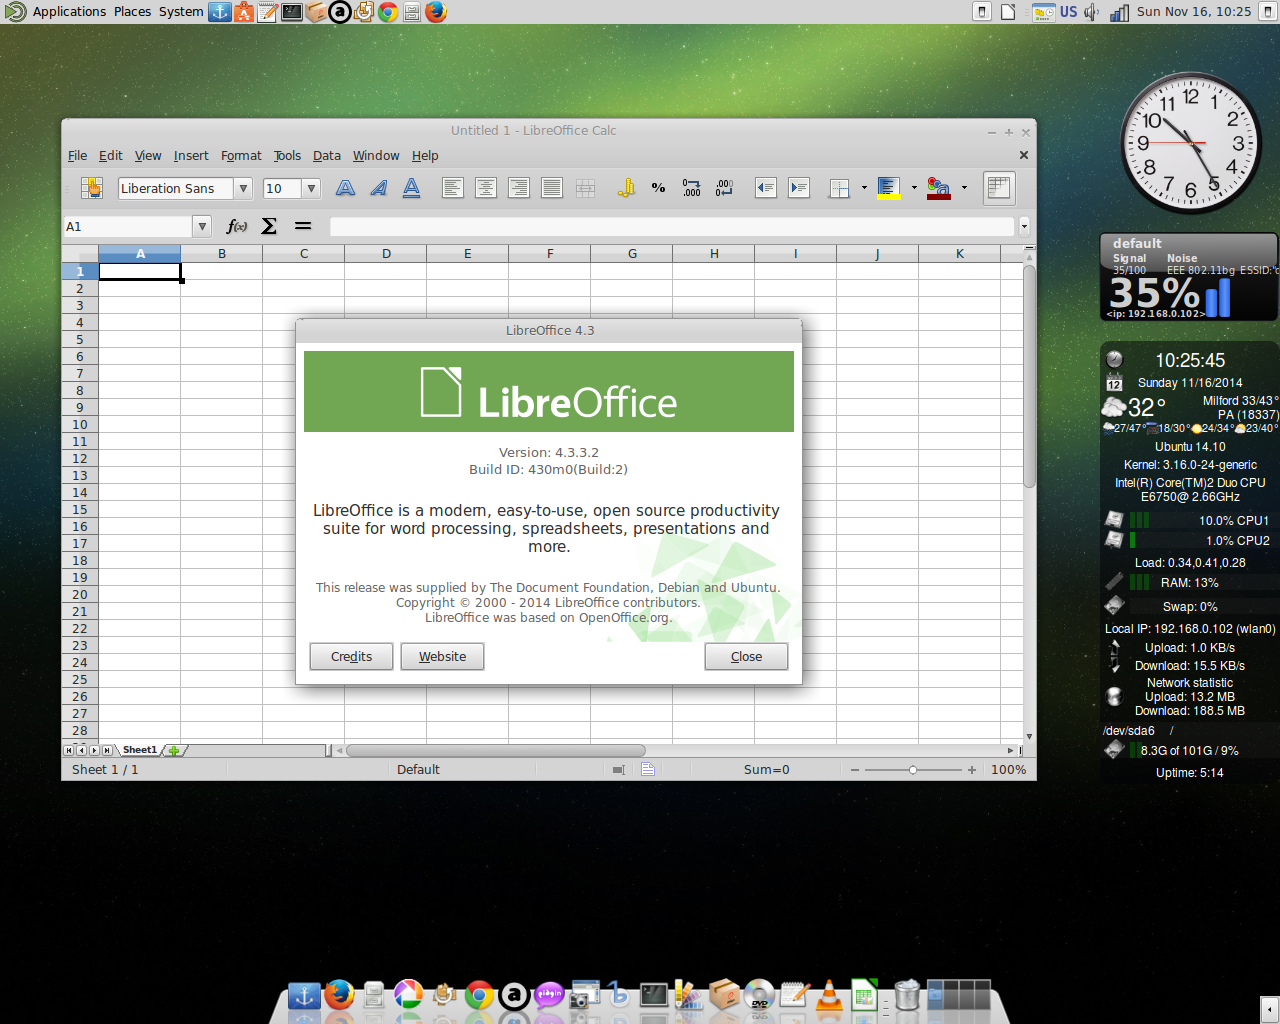Select column header K
This screenshot has width=1280, height=1024.
959,254
